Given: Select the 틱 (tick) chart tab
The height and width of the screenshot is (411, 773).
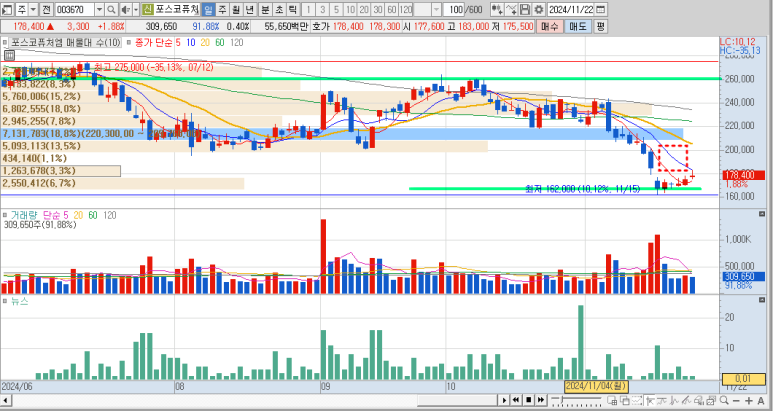Looking at the screenshot, I should tap(291, 9).
